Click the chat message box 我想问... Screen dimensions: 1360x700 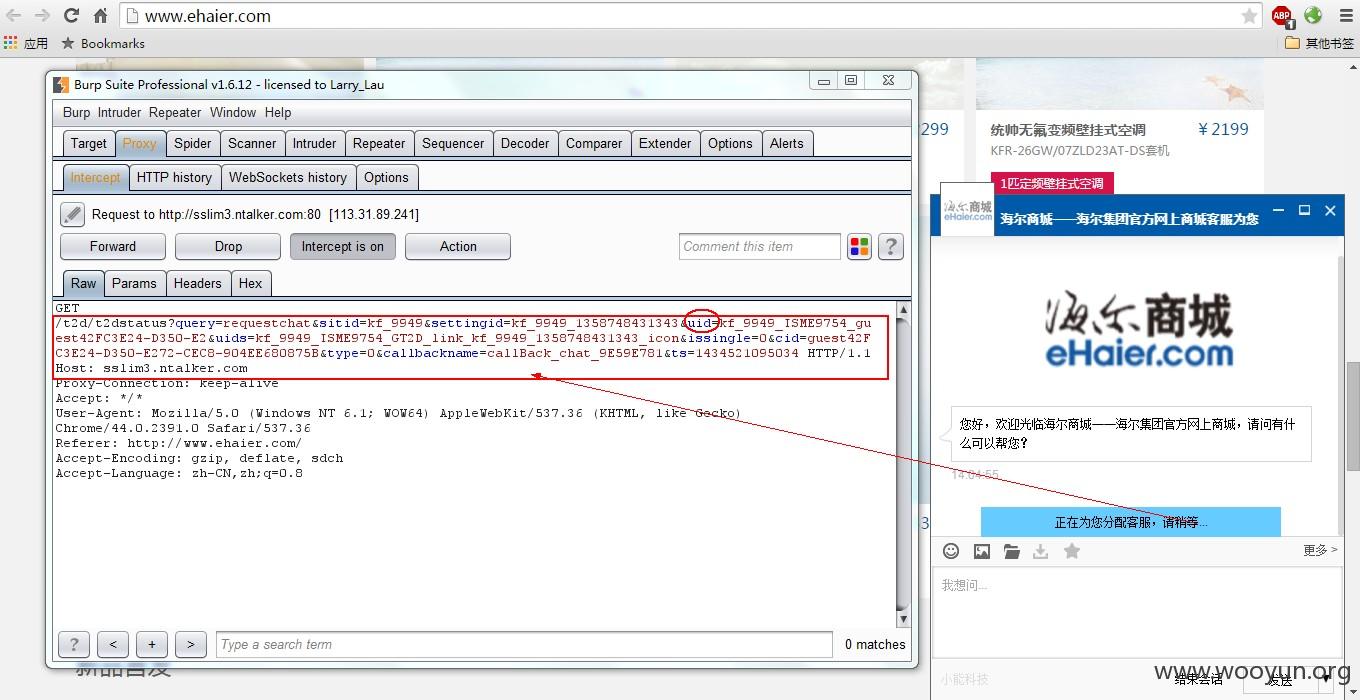[1139, 612]
